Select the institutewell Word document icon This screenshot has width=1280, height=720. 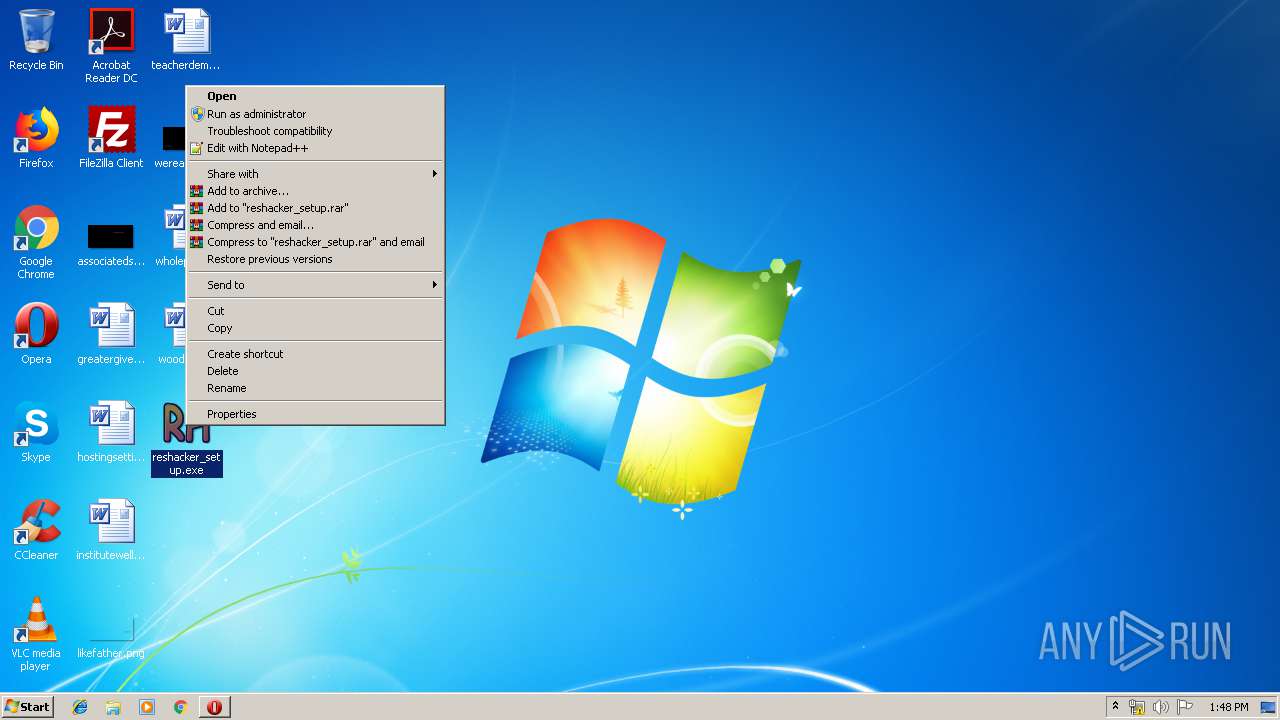[111, 530]
